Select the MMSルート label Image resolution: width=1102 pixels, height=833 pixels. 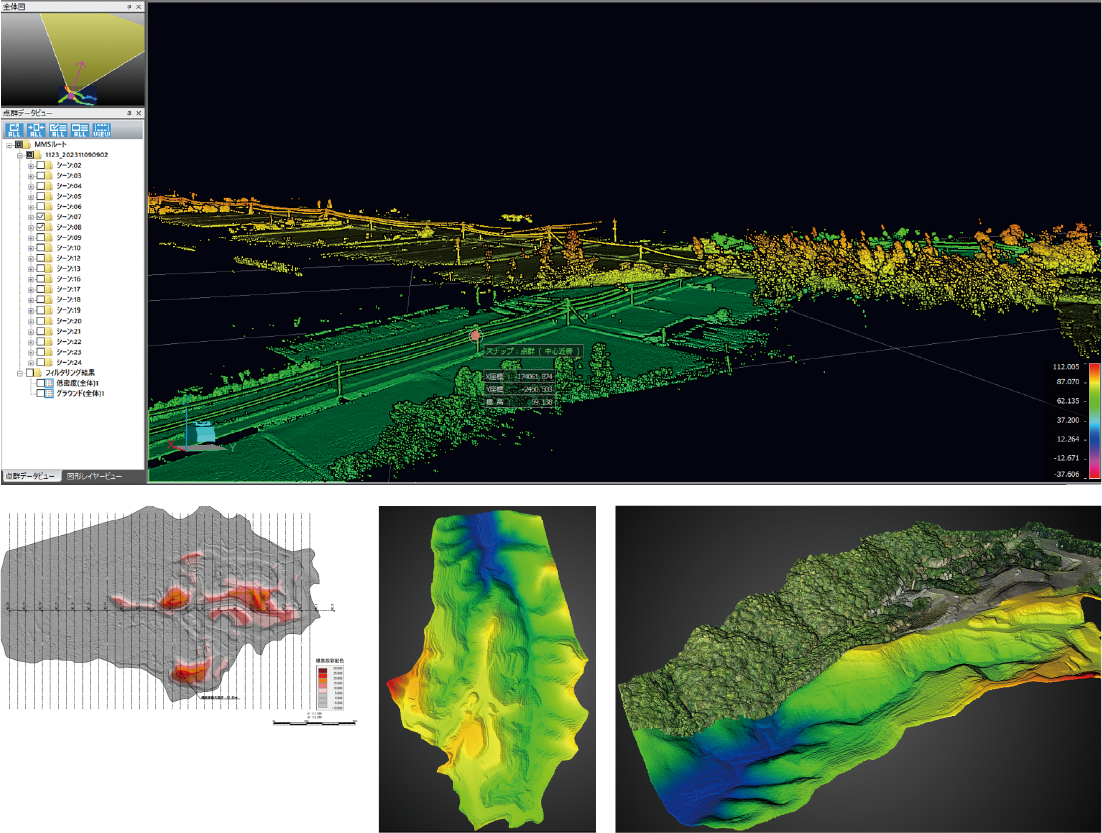point(51,144)
